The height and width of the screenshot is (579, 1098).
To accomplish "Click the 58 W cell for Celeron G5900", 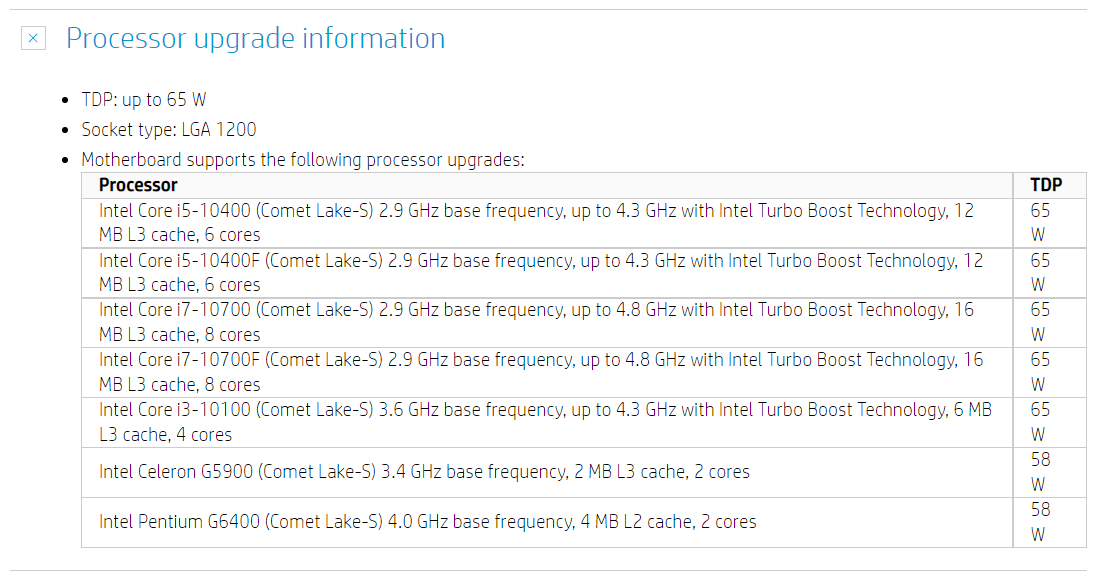I will tap(1050, 473).
